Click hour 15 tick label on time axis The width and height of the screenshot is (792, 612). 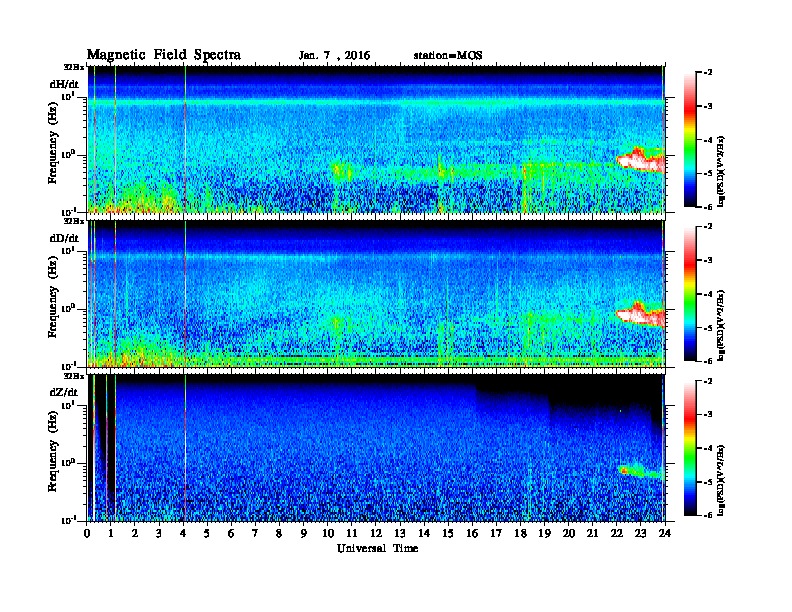coord(448,533)
